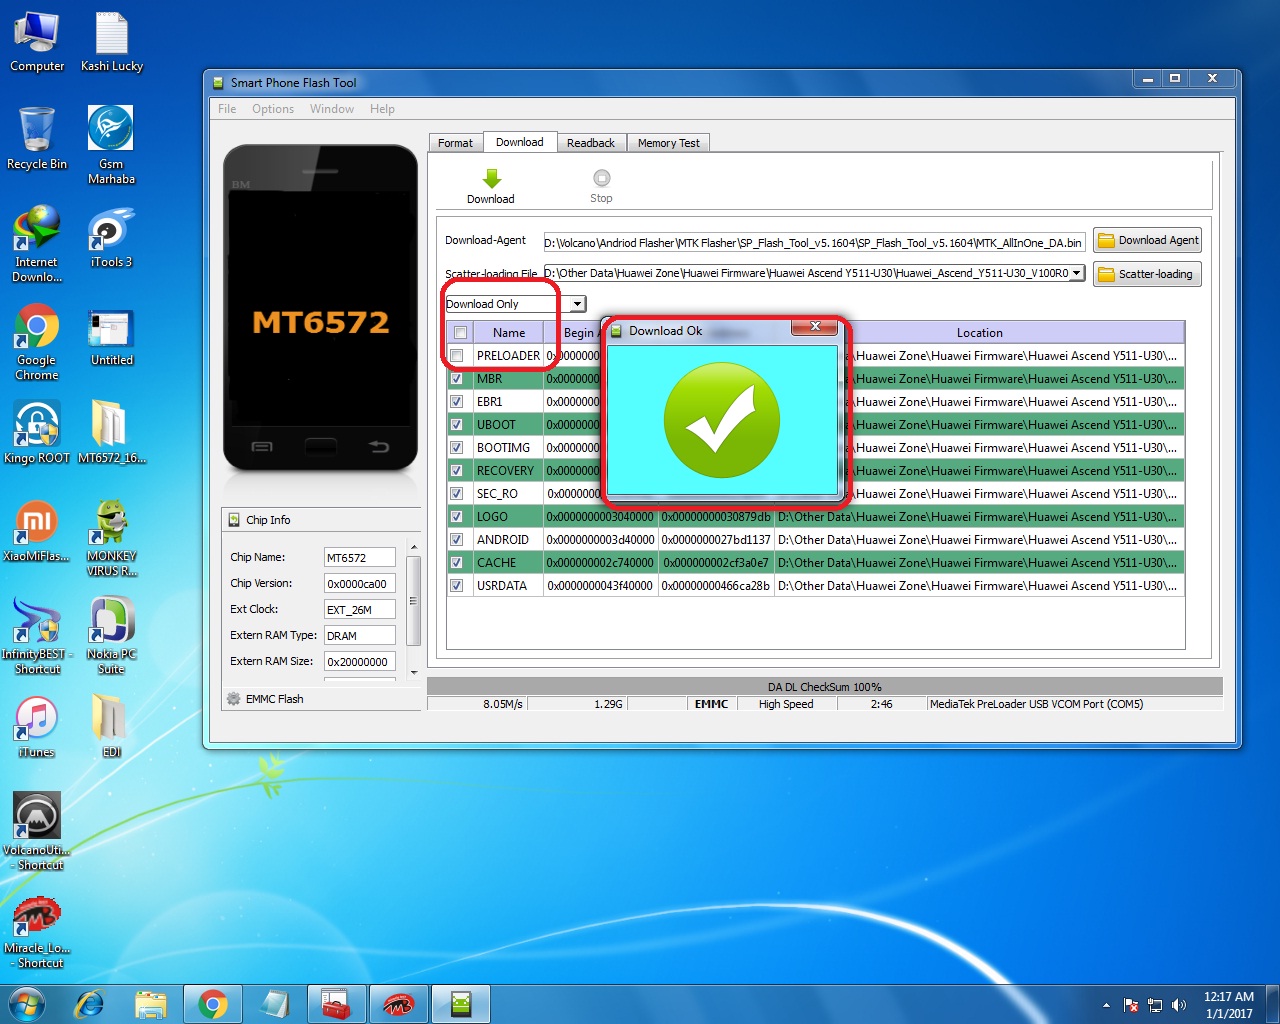This screenshot has width=1280, height=1024.
Task: Open Windows Explorer from the taskbar
Action: pos(151,1004)
